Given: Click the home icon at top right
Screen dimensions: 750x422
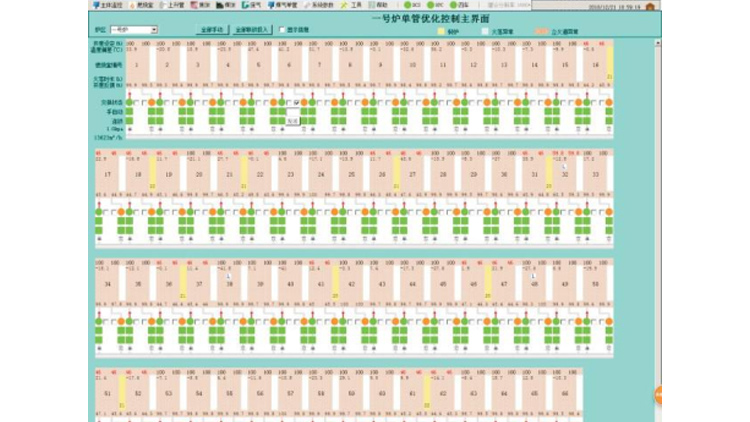Looking at the screenshot, I should coord(652,6).
